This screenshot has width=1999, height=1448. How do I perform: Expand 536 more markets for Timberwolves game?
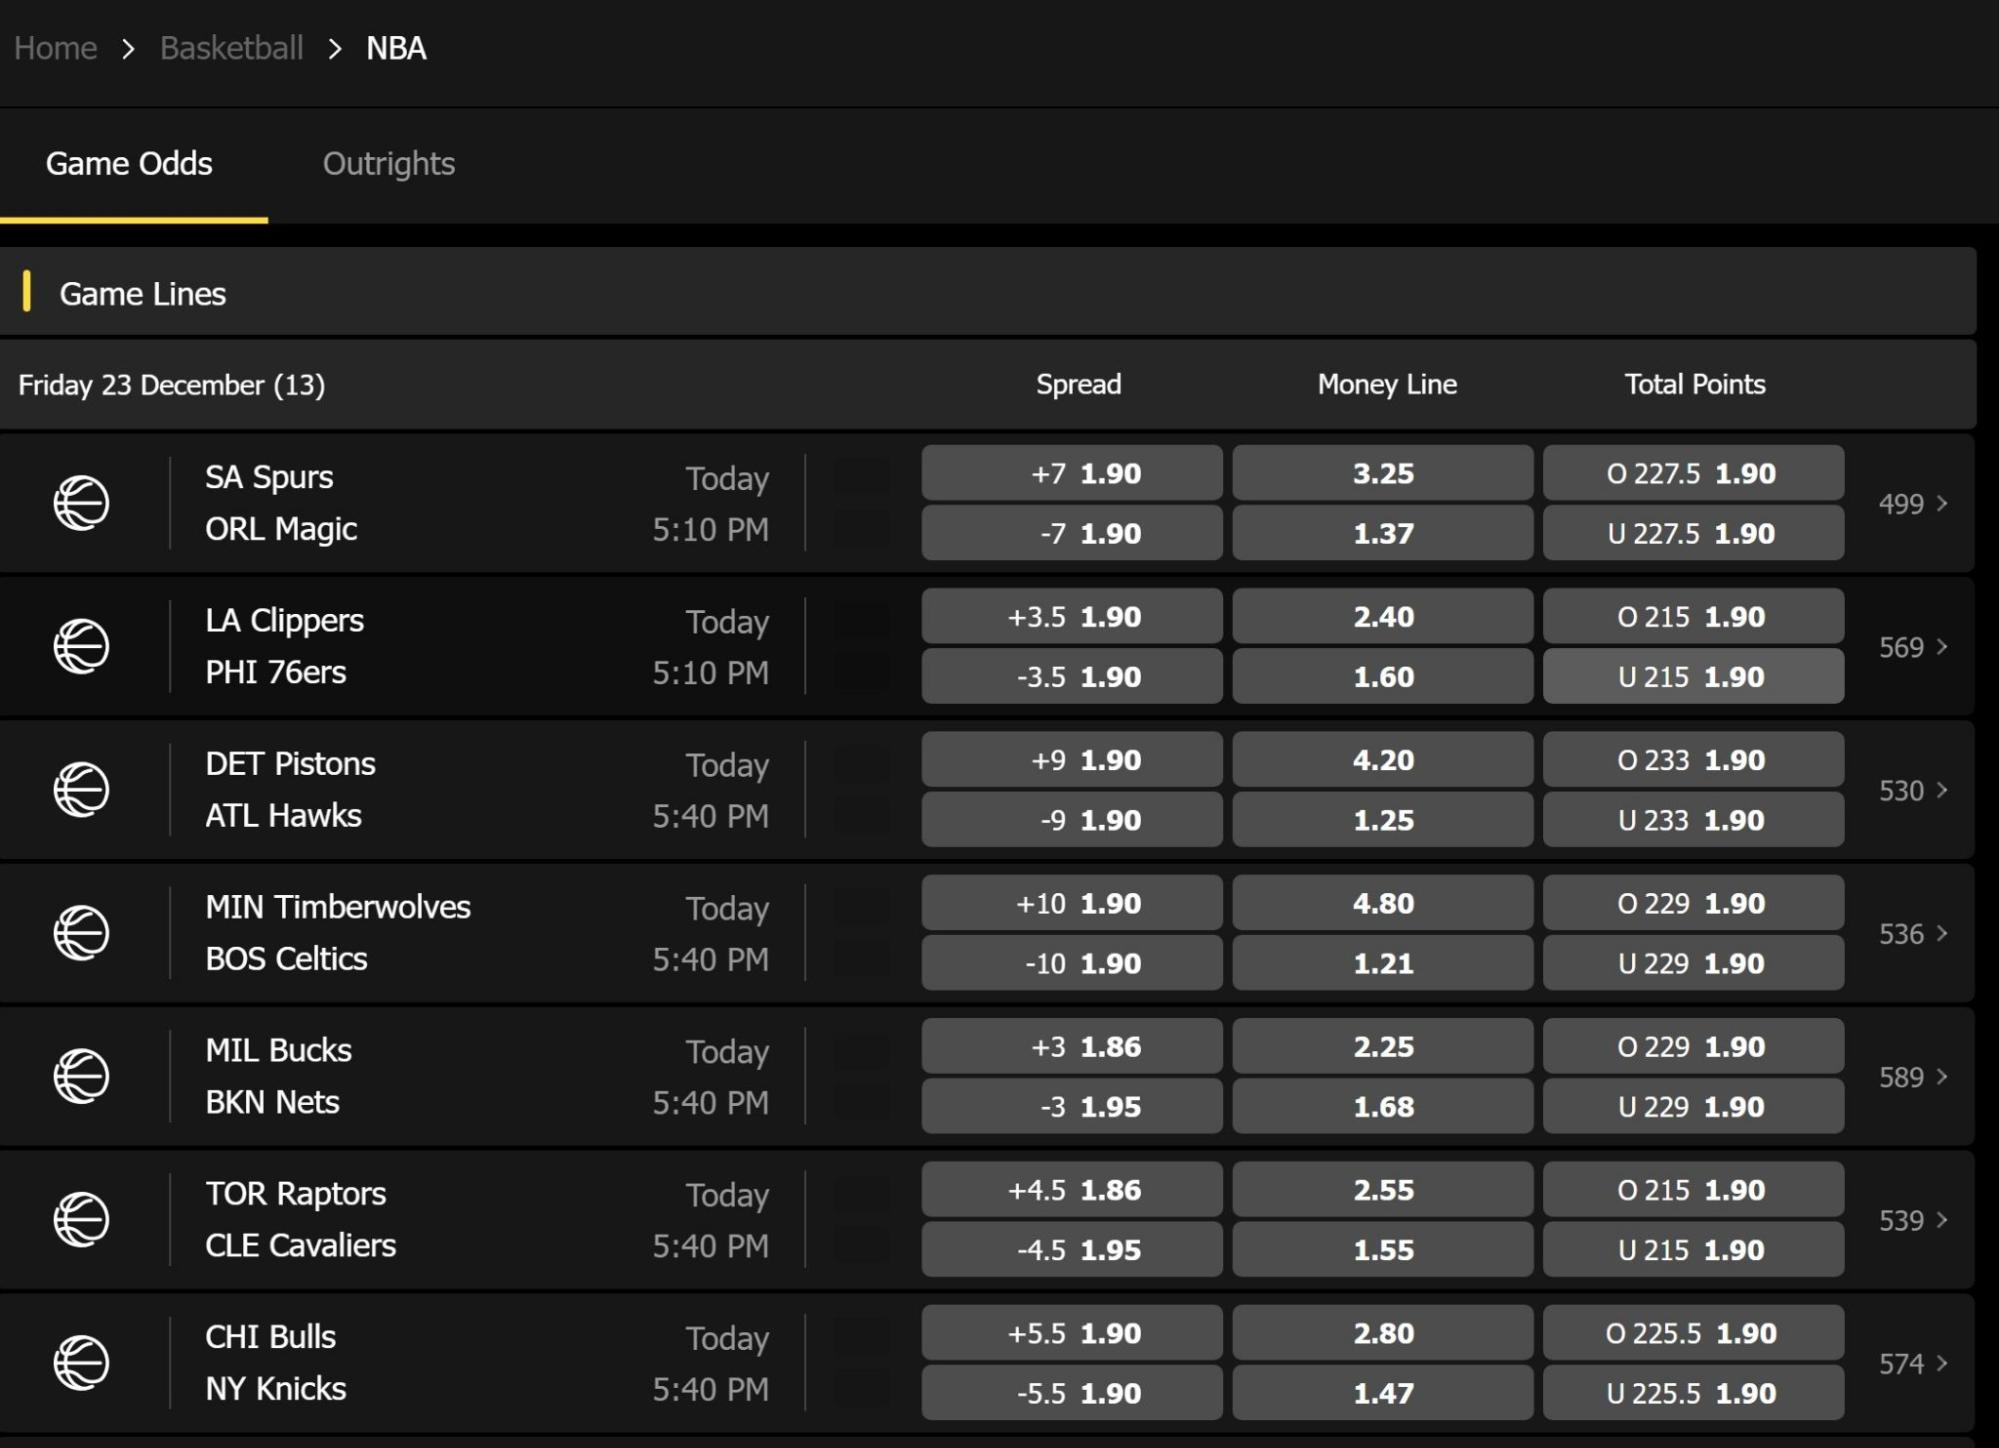pos(1913,933)
